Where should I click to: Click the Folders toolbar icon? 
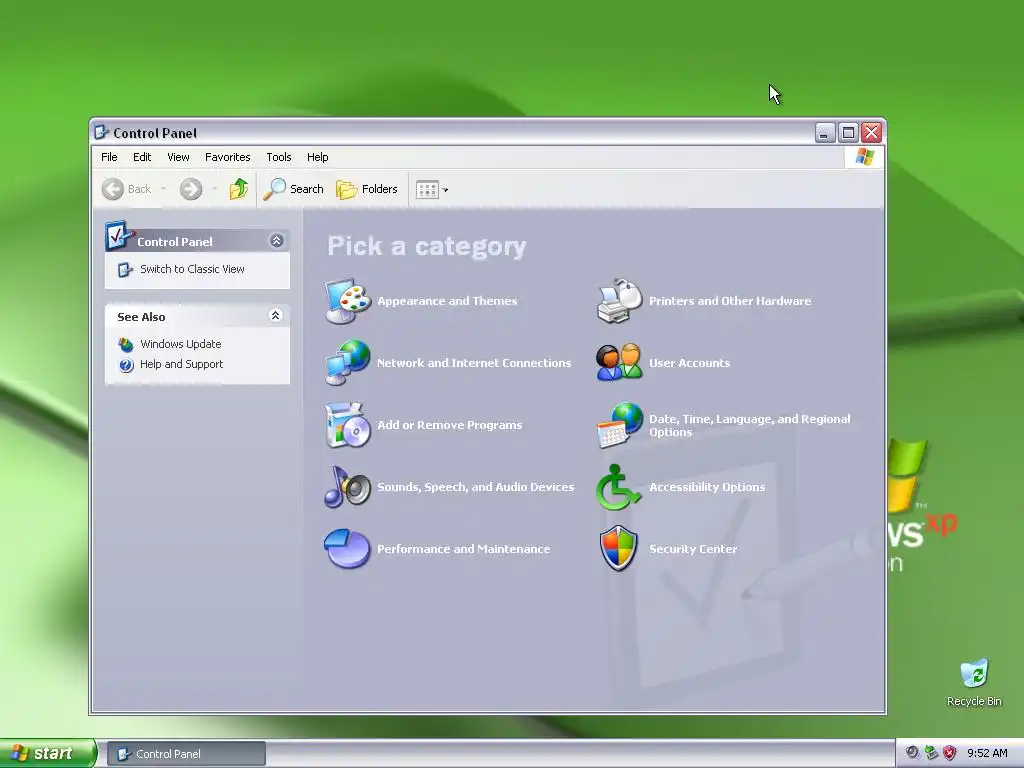coord(346,189)
